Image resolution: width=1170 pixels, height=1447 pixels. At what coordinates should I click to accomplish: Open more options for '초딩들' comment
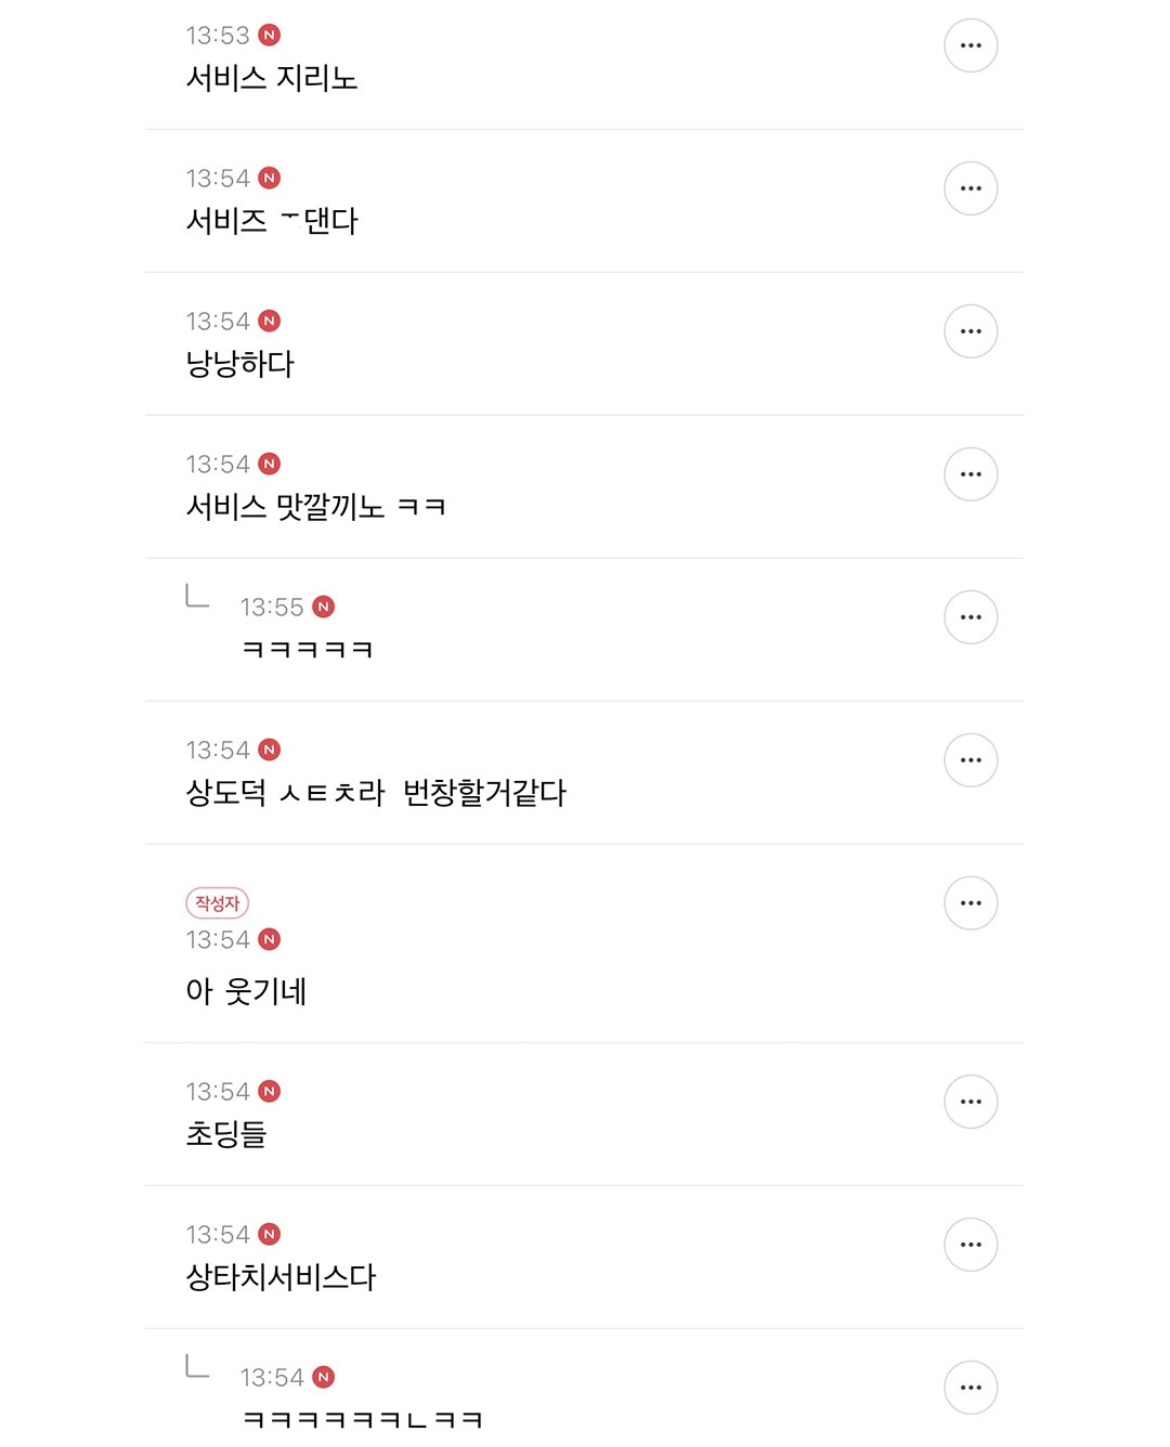[970, 1102]
